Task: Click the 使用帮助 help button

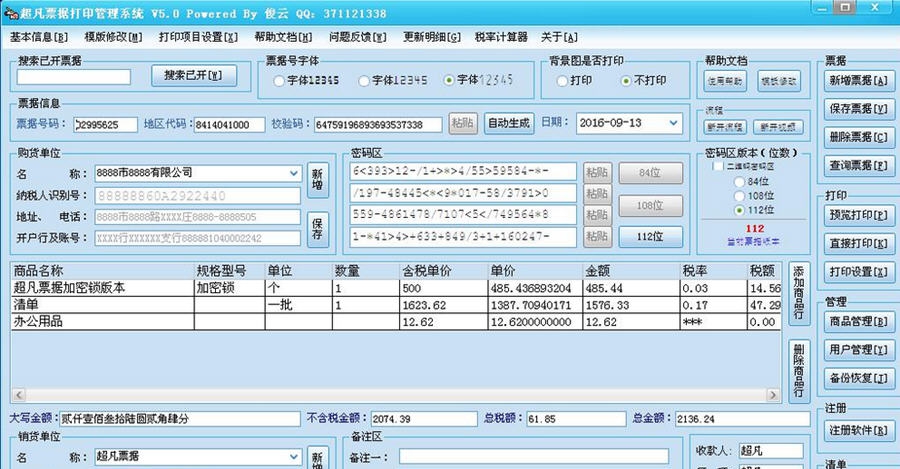Action: 725,82
